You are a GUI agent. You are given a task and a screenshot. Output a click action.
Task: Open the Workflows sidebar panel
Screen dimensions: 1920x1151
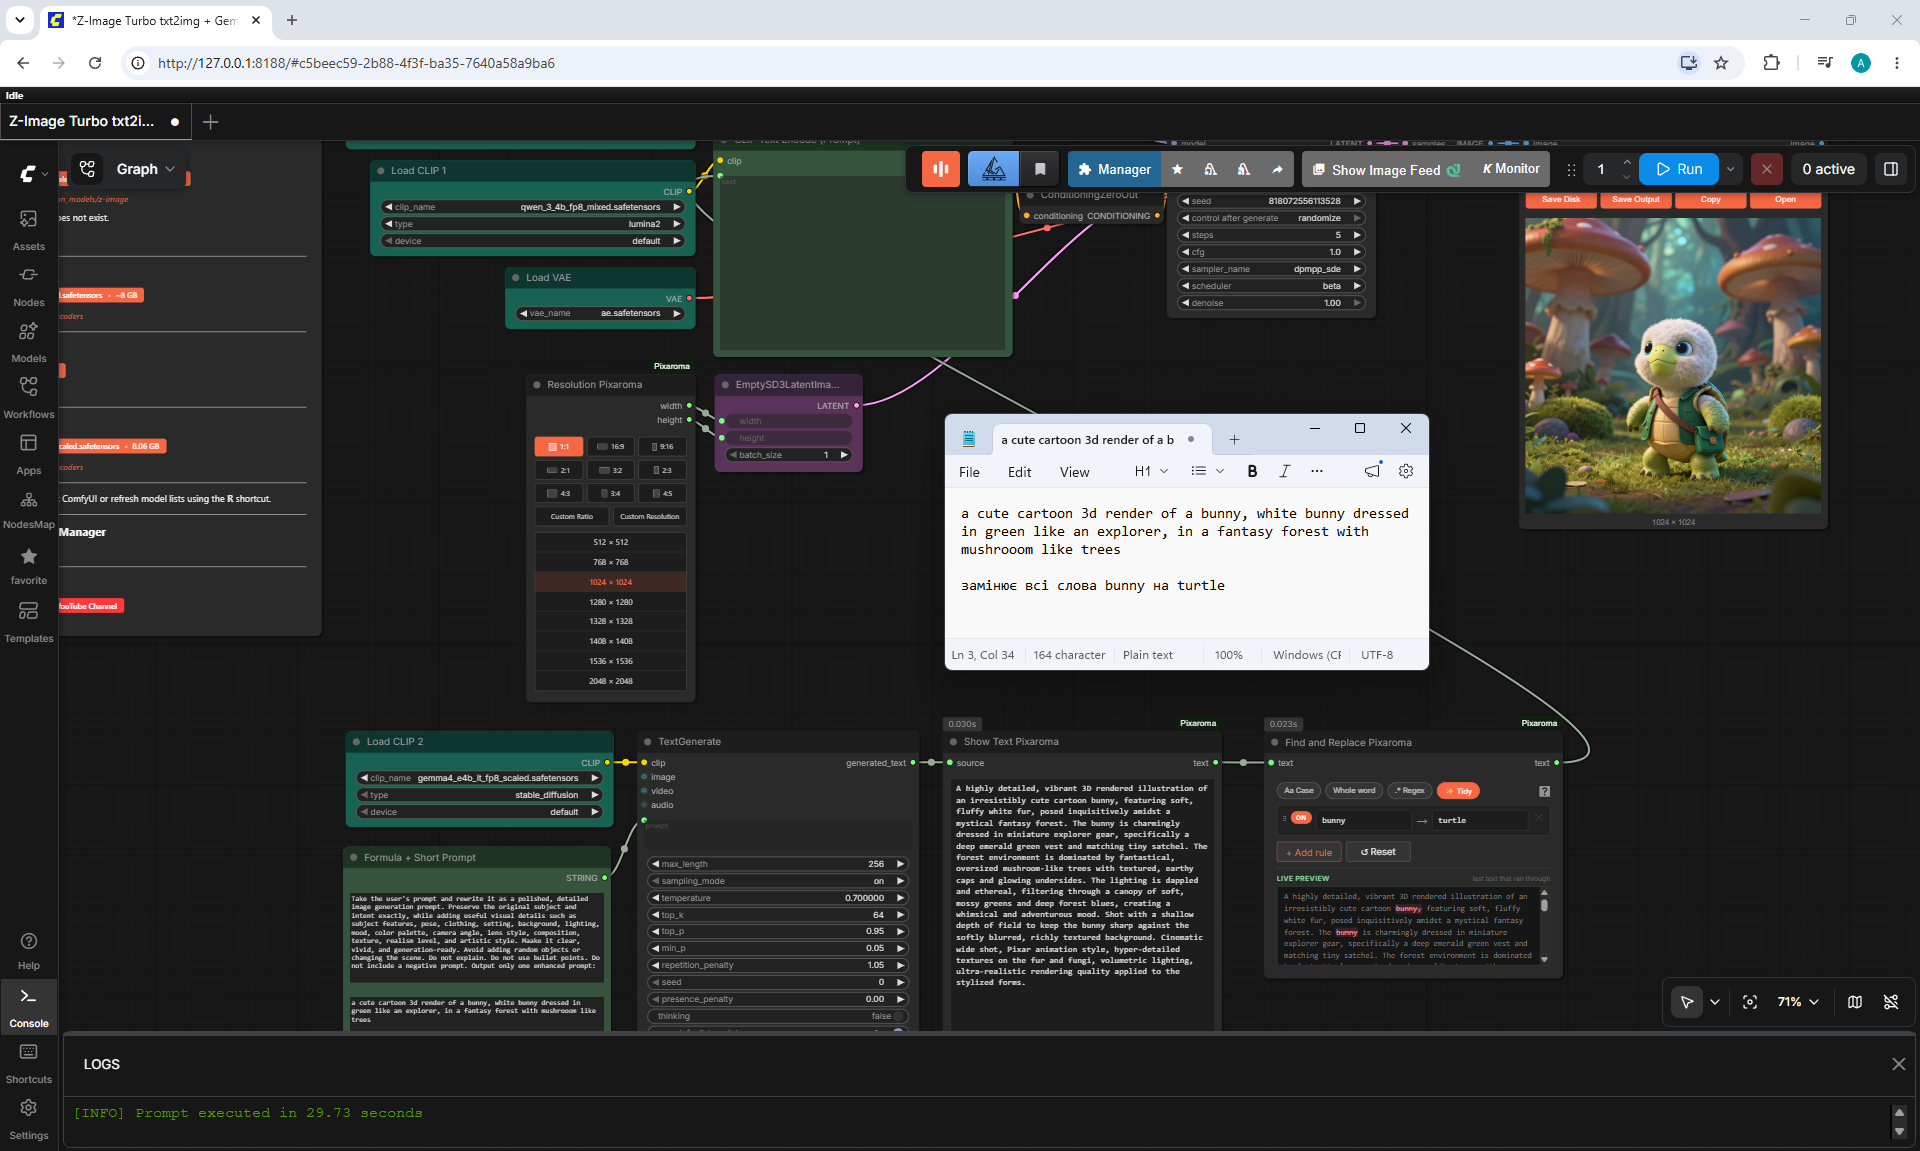(28, 398)
